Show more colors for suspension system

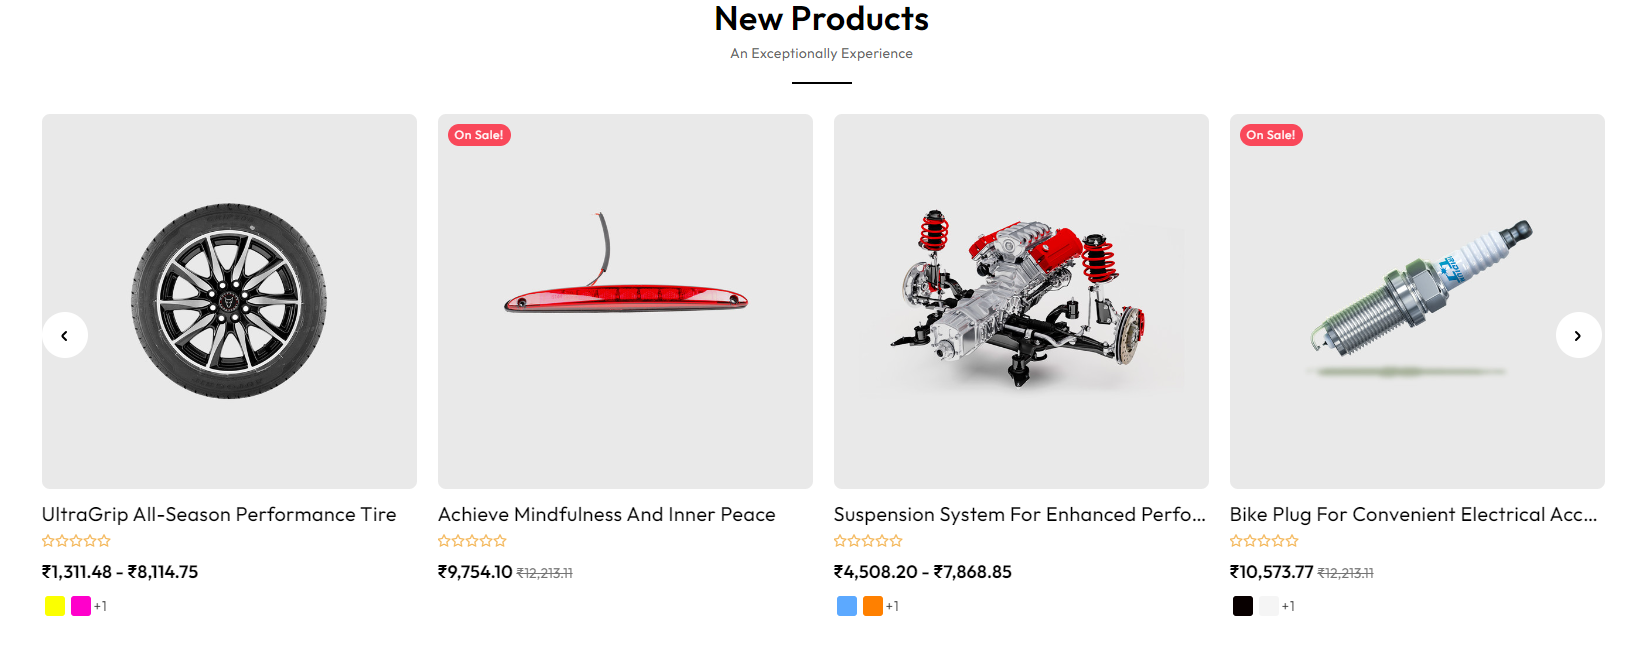point(893,606)
